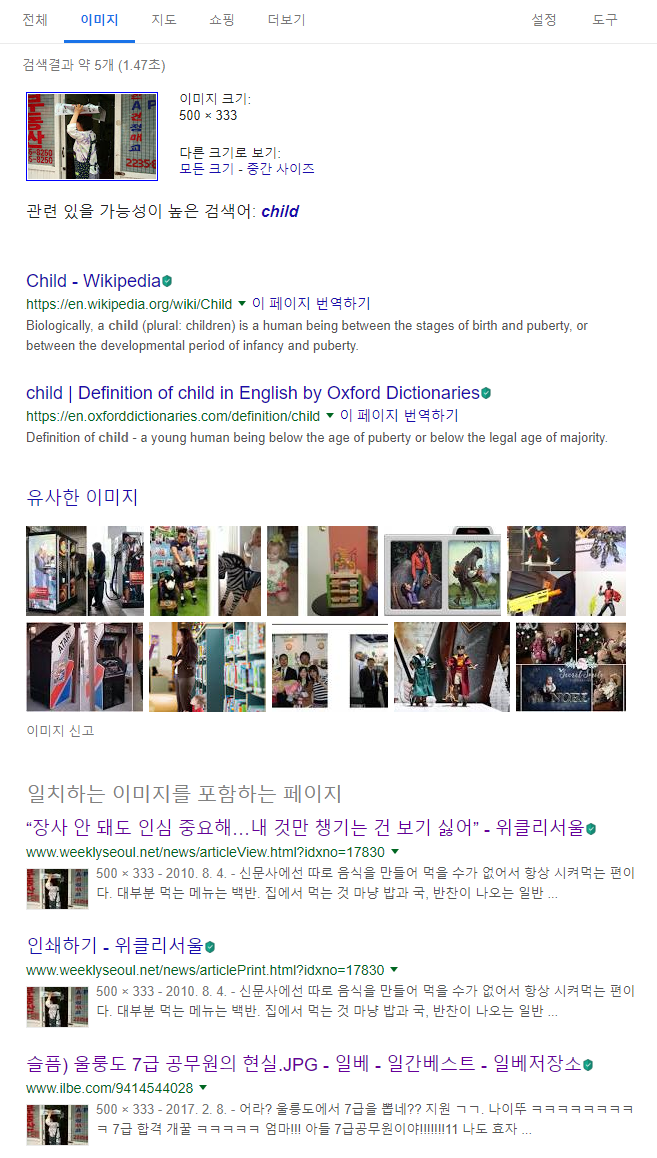657x1158 pixels.
Task: Select the 쇼핑 tab
Action: point(221,20)
